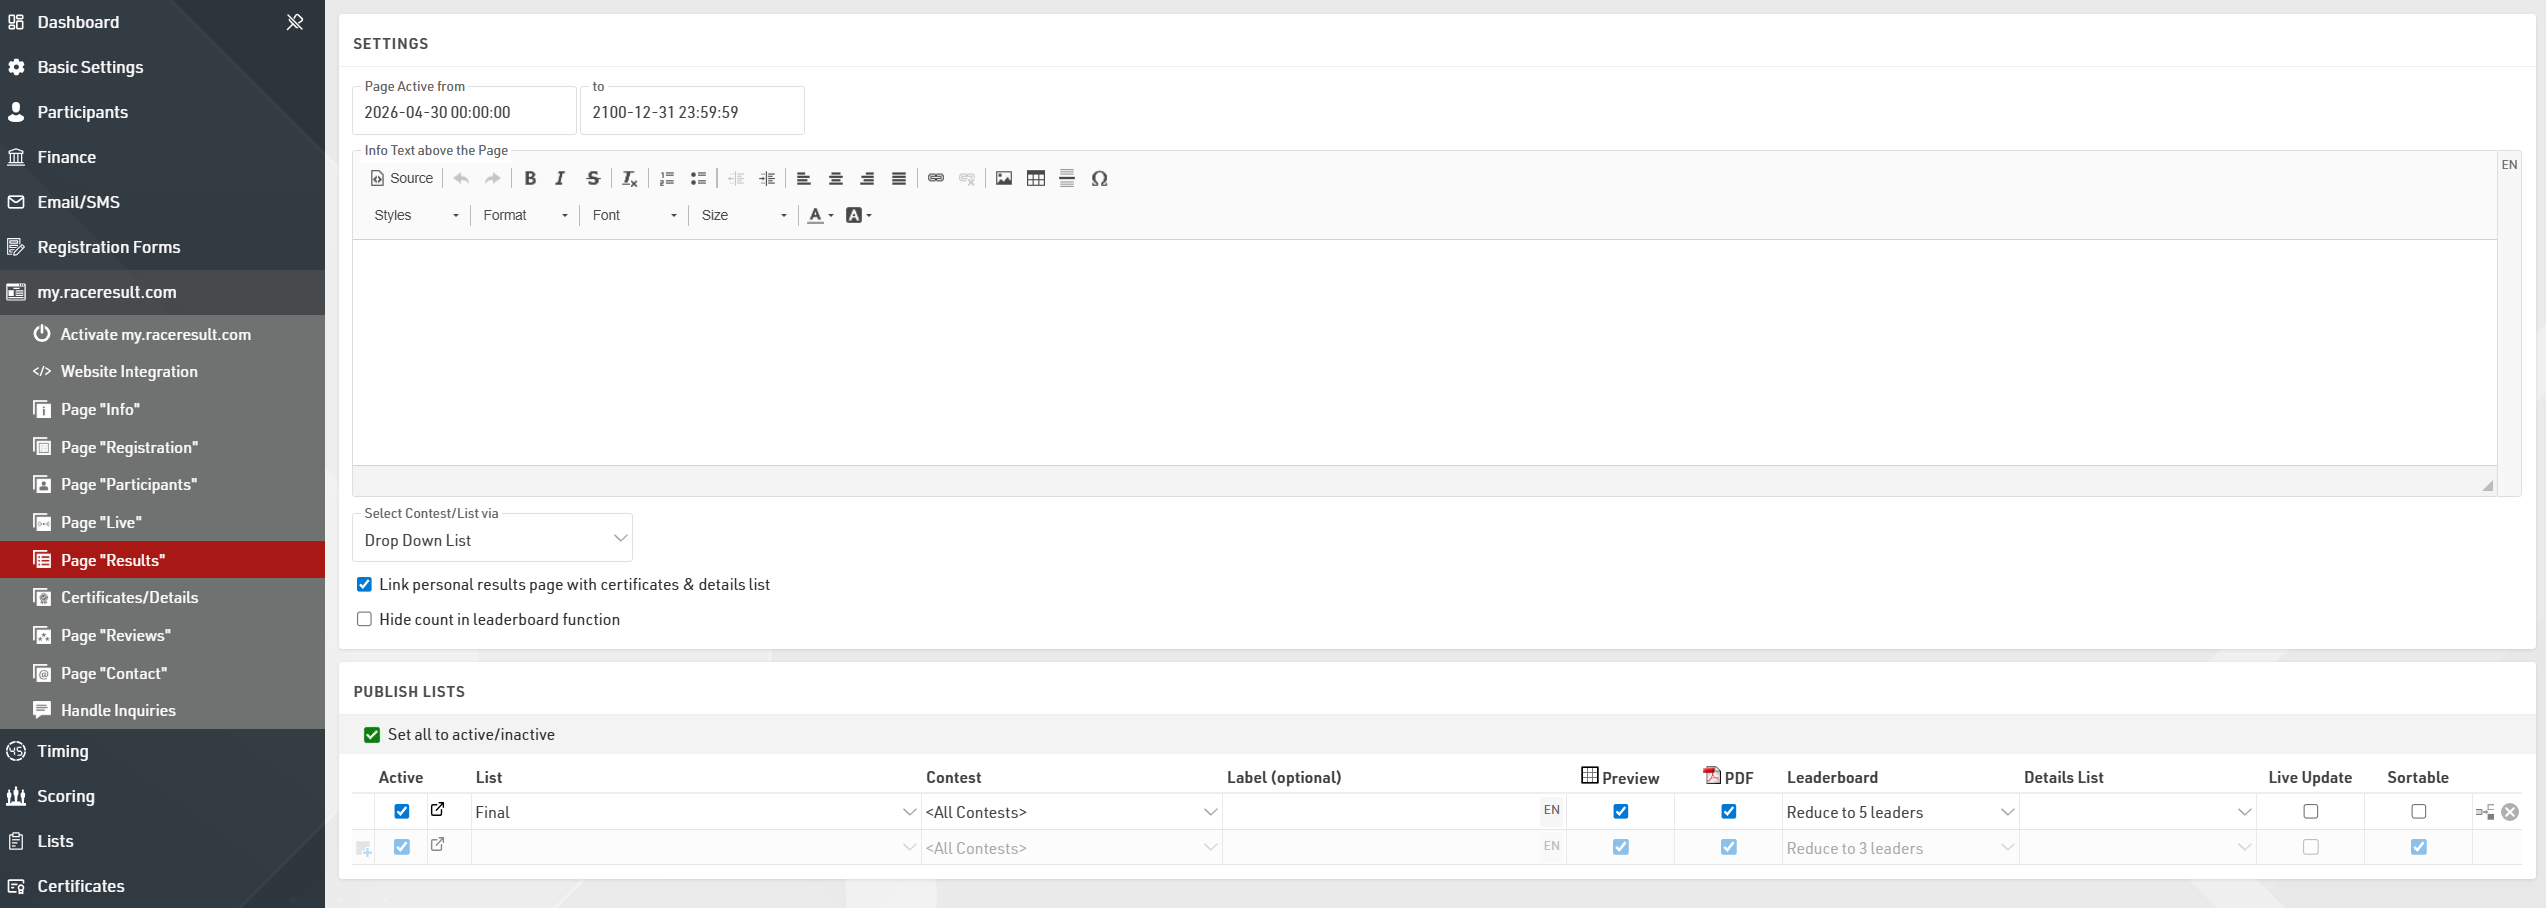Apply strikethrough formatting
Screen dimensions: 2546x908
tap(593, 179)
